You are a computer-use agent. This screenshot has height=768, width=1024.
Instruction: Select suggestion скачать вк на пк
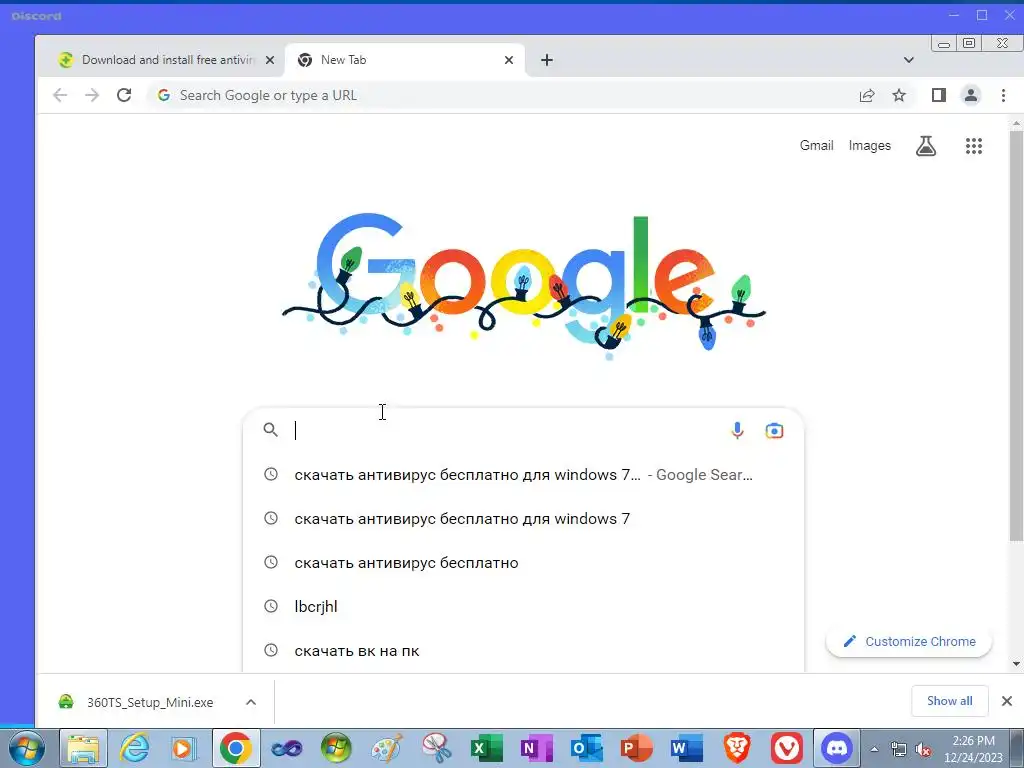(522, 650)
